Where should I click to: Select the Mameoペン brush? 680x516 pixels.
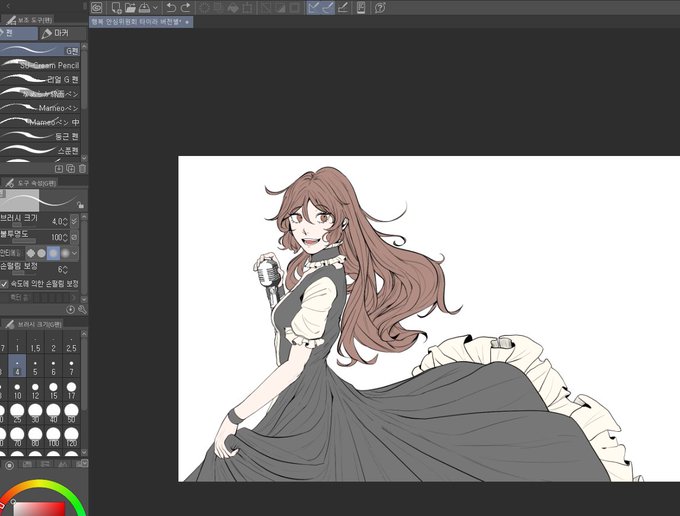[x=40, y=108]
